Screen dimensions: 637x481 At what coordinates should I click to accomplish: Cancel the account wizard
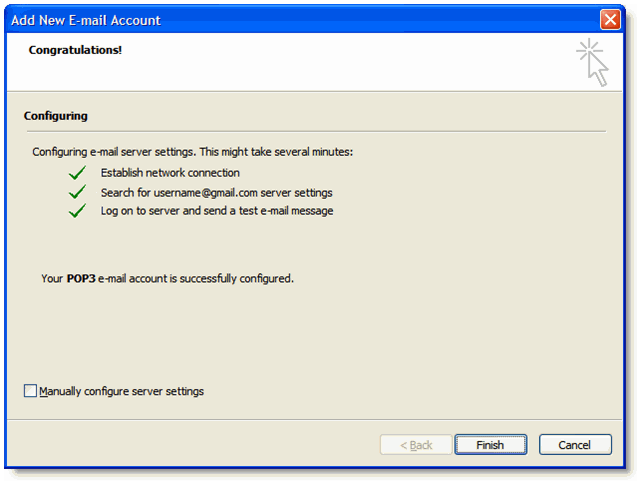tap(575, 445)
